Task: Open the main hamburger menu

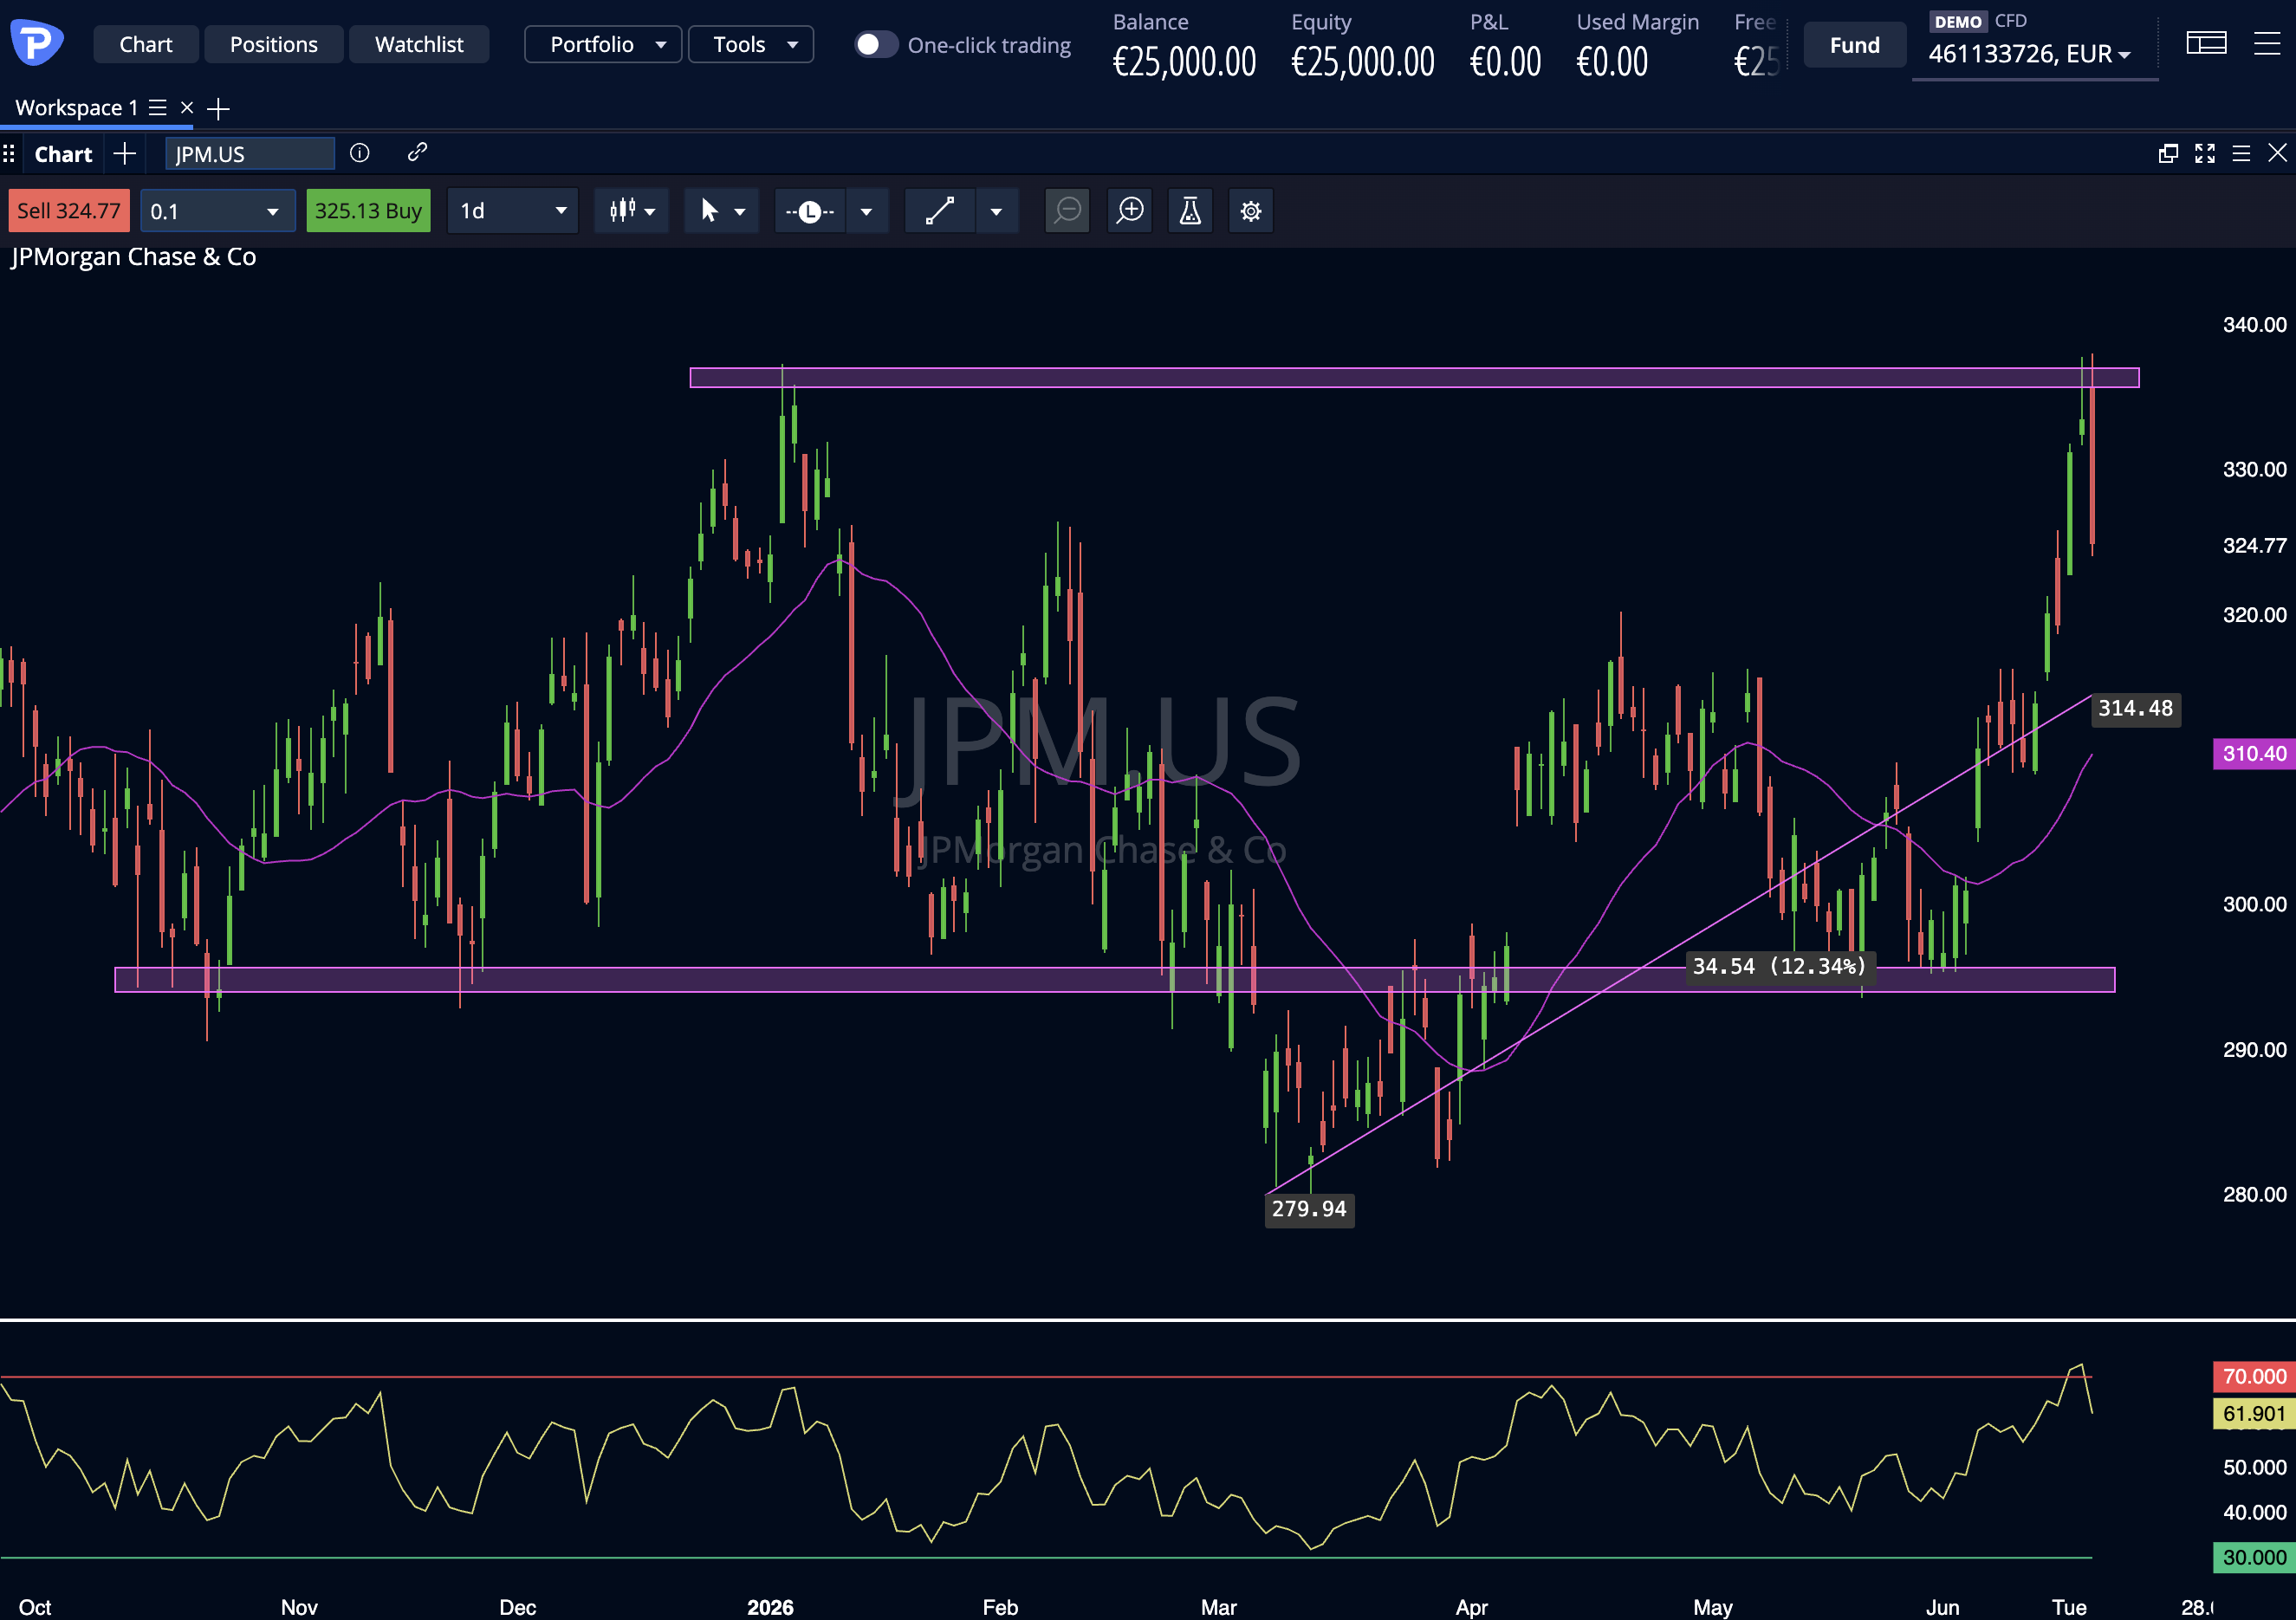Action: click(x=2267, y=43)
